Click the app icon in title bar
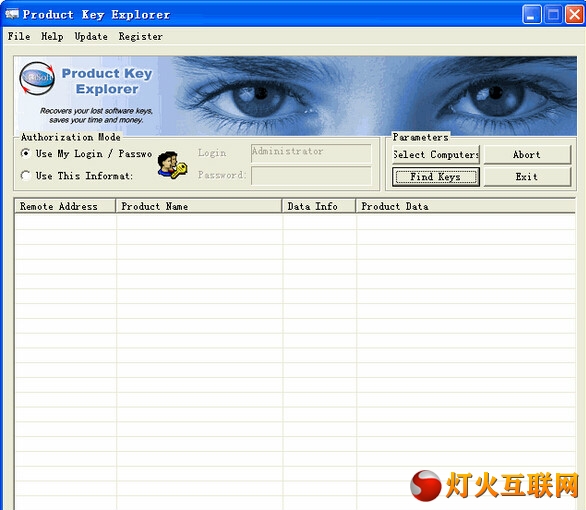586x510 pixels. (12, 15)
